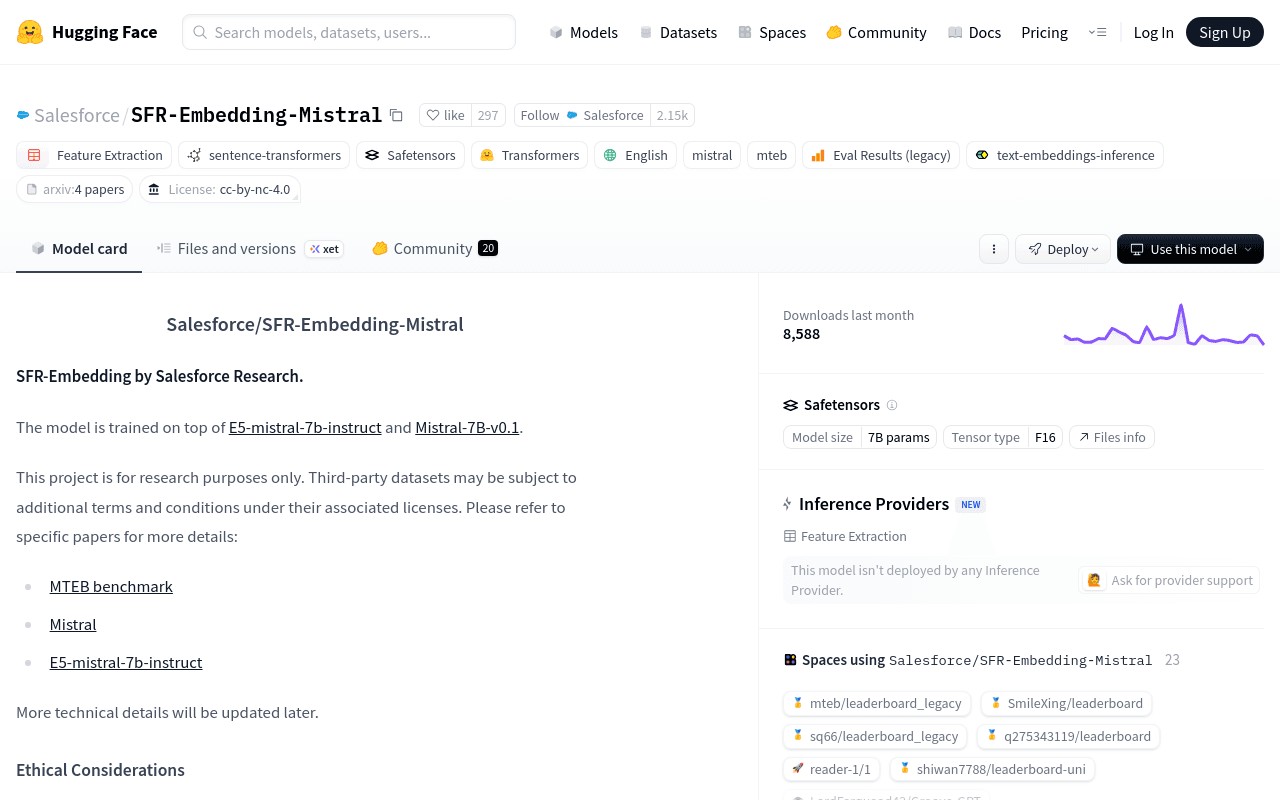Click the xet badge on the Files tab

click(324, 249)
